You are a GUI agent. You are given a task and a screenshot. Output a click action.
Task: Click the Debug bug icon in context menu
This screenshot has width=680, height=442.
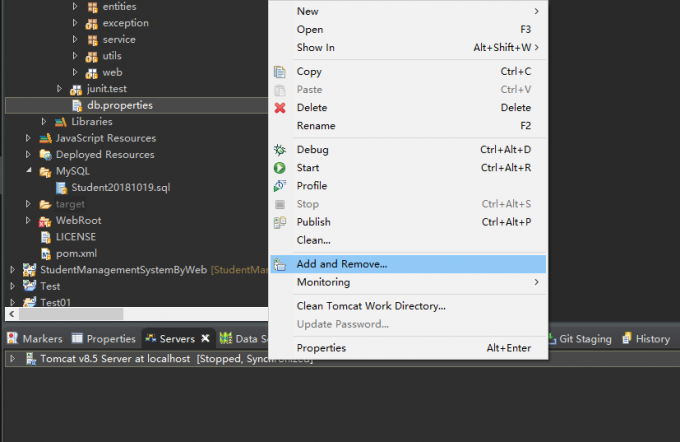click(280, 150)
